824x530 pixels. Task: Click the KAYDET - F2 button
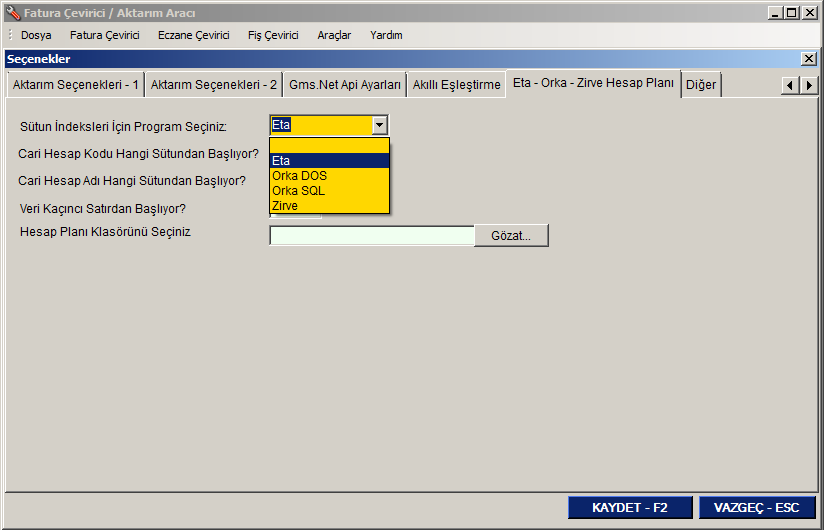pos(630,507)
